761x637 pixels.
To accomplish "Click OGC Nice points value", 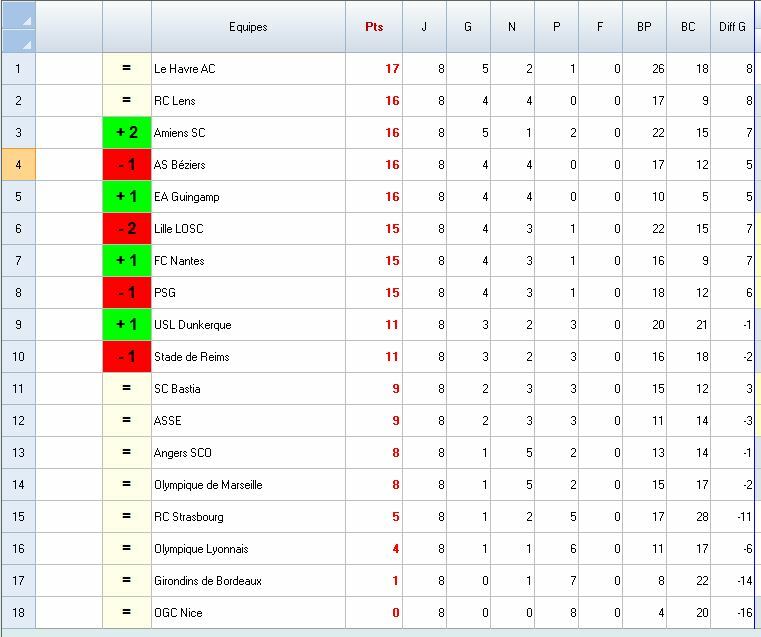I will point(374,613).
